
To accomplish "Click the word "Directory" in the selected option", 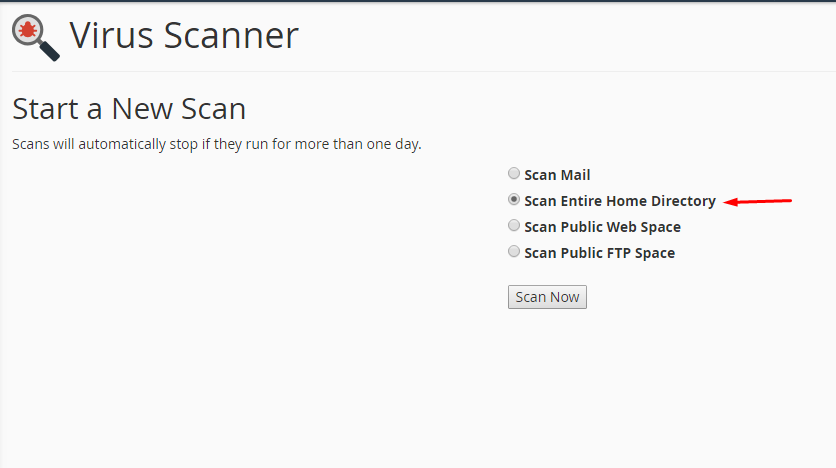I will 683,201.
